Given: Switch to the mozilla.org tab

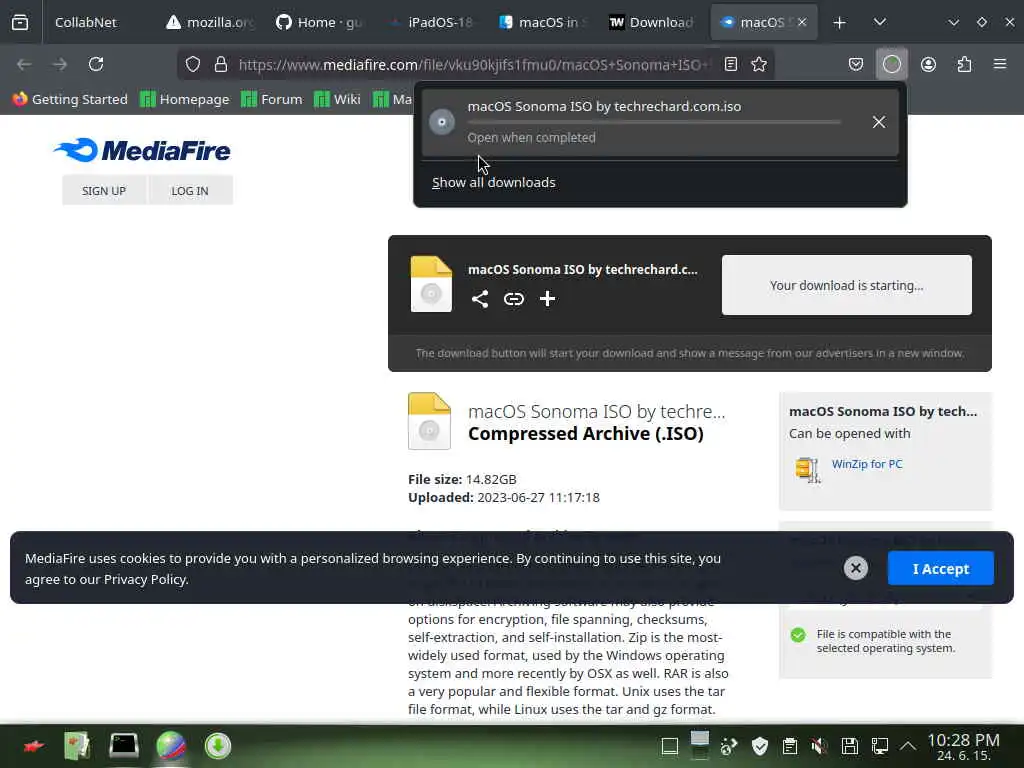Looking at the screenshot, I should (211, 22).
